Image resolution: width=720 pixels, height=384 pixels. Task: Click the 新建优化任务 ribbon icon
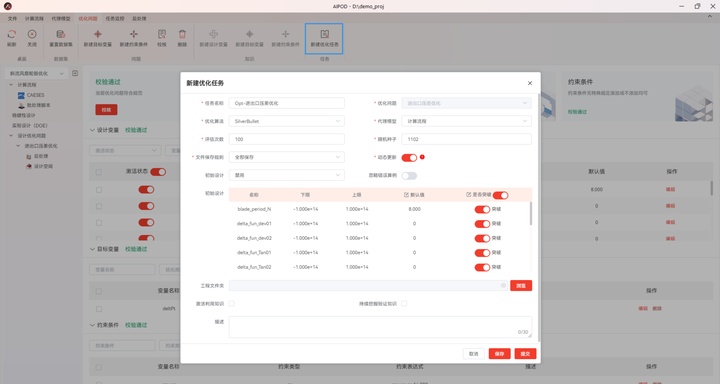[x=324, y=34]
